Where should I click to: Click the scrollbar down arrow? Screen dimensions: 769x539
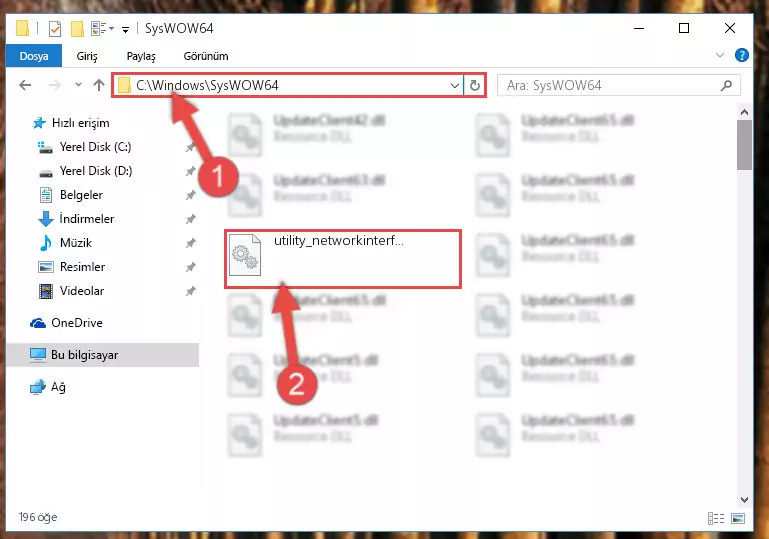click(744, 499)
